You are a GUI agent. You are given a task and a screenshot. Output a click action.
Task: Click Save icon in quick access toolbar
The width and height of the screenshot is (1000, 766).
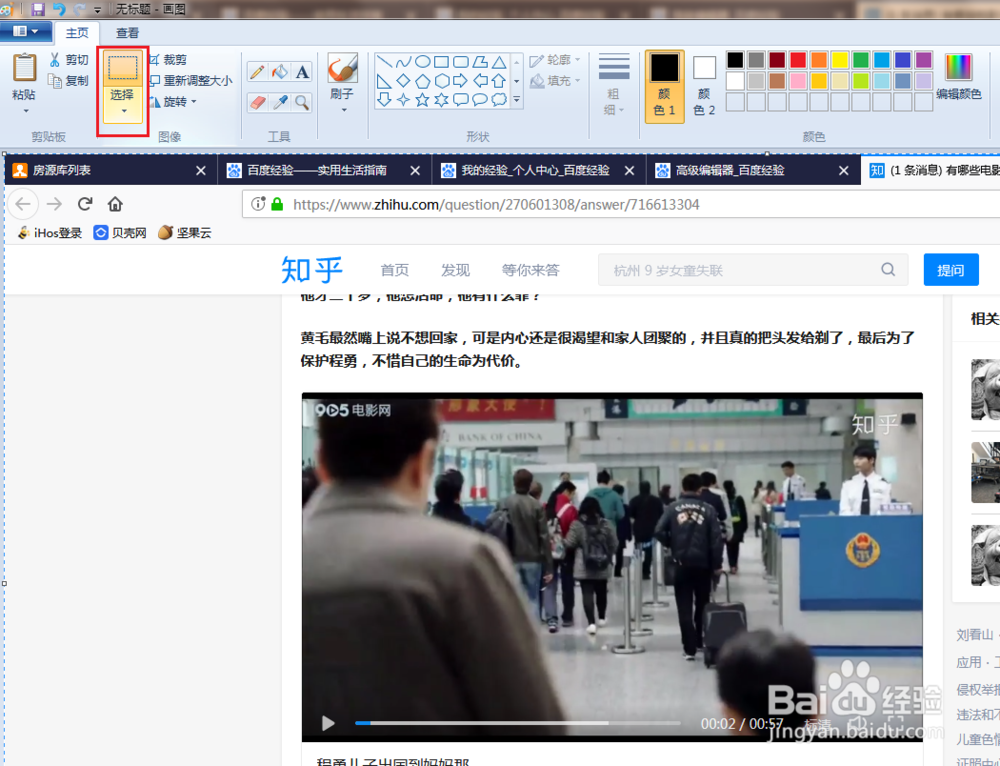click(38, 9)
